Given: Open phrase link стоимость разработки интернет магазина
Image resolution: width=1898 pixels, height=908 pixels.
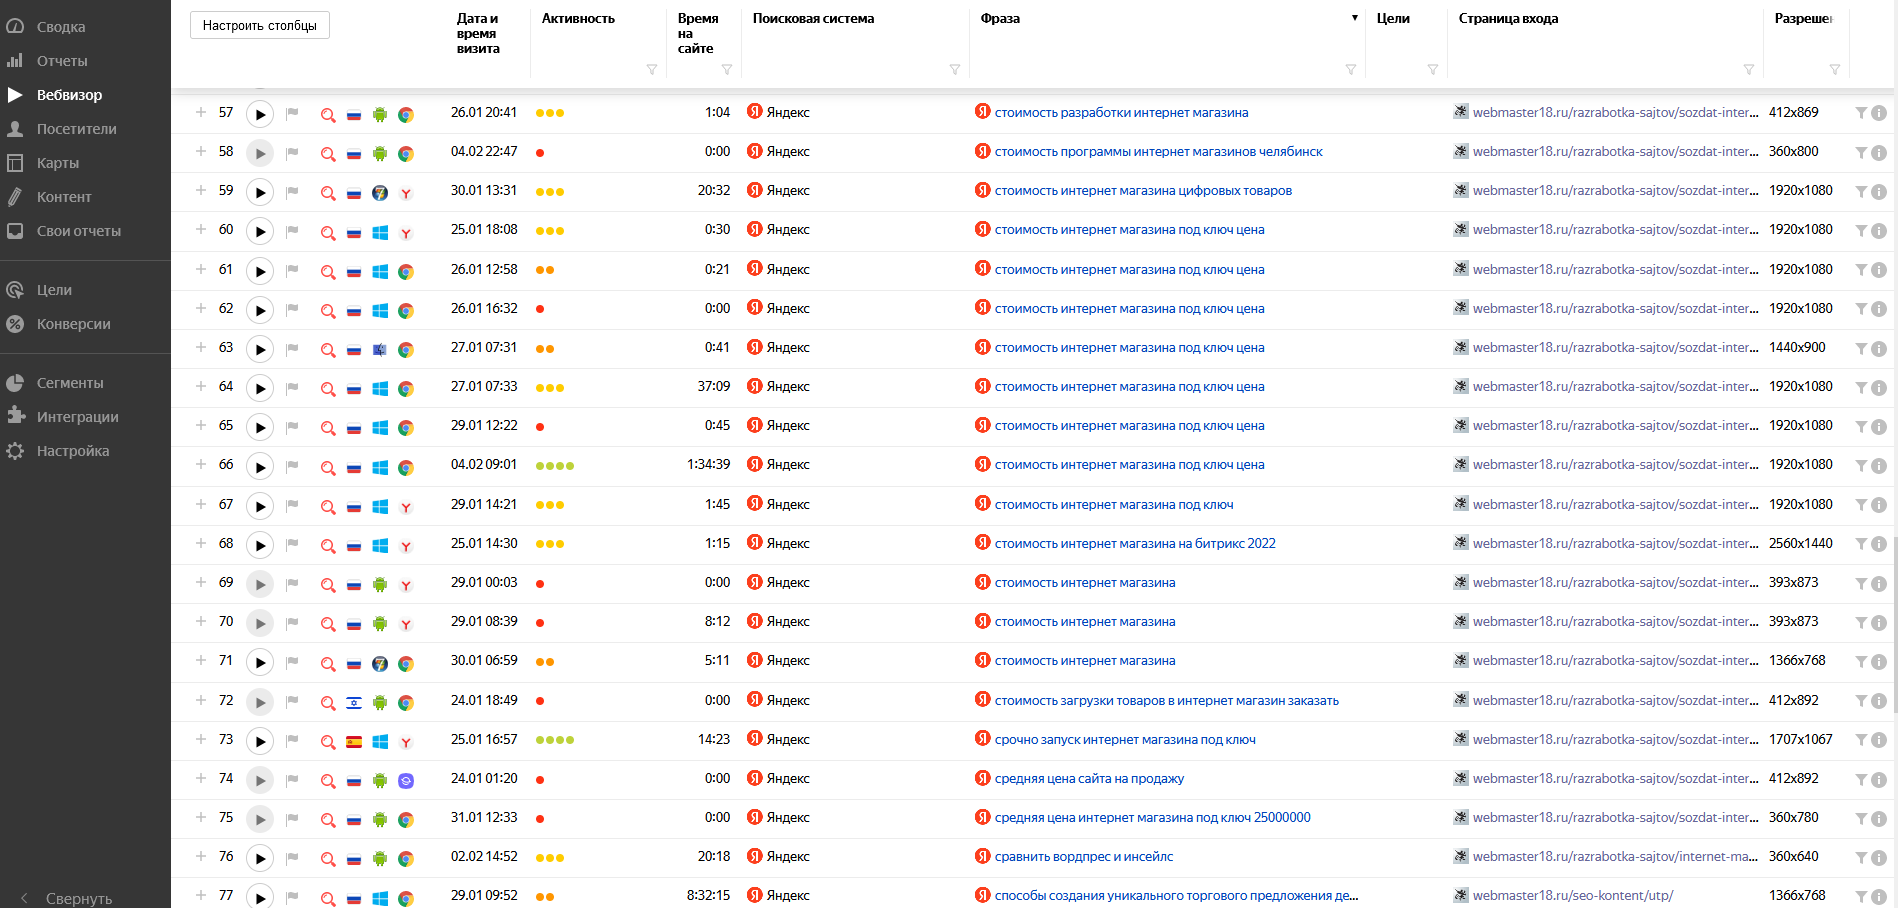Looking at the screenshot, I should [x=1121, y=113].
